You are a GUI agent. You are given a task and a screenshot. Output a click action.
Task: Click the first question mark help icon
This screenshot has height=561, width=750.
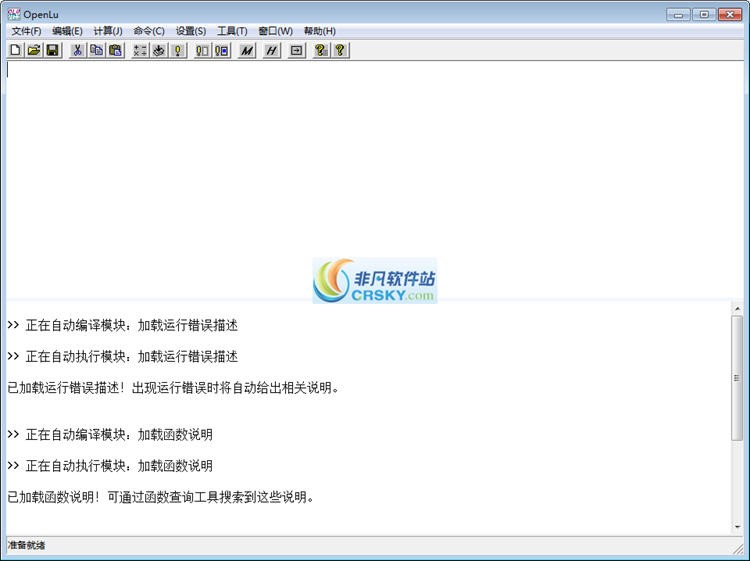click(321, 50)
